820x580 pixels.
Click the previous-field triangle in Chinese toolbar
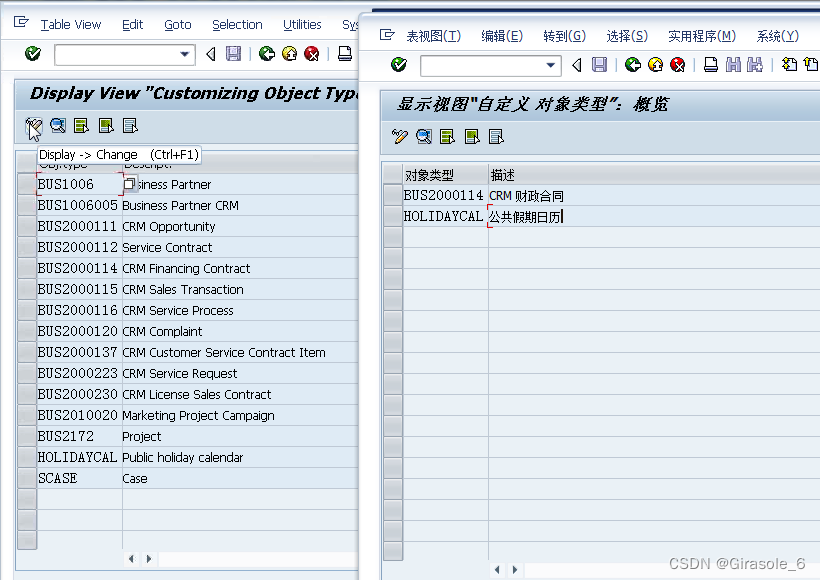pyautogui.click(x=577, y=64)
